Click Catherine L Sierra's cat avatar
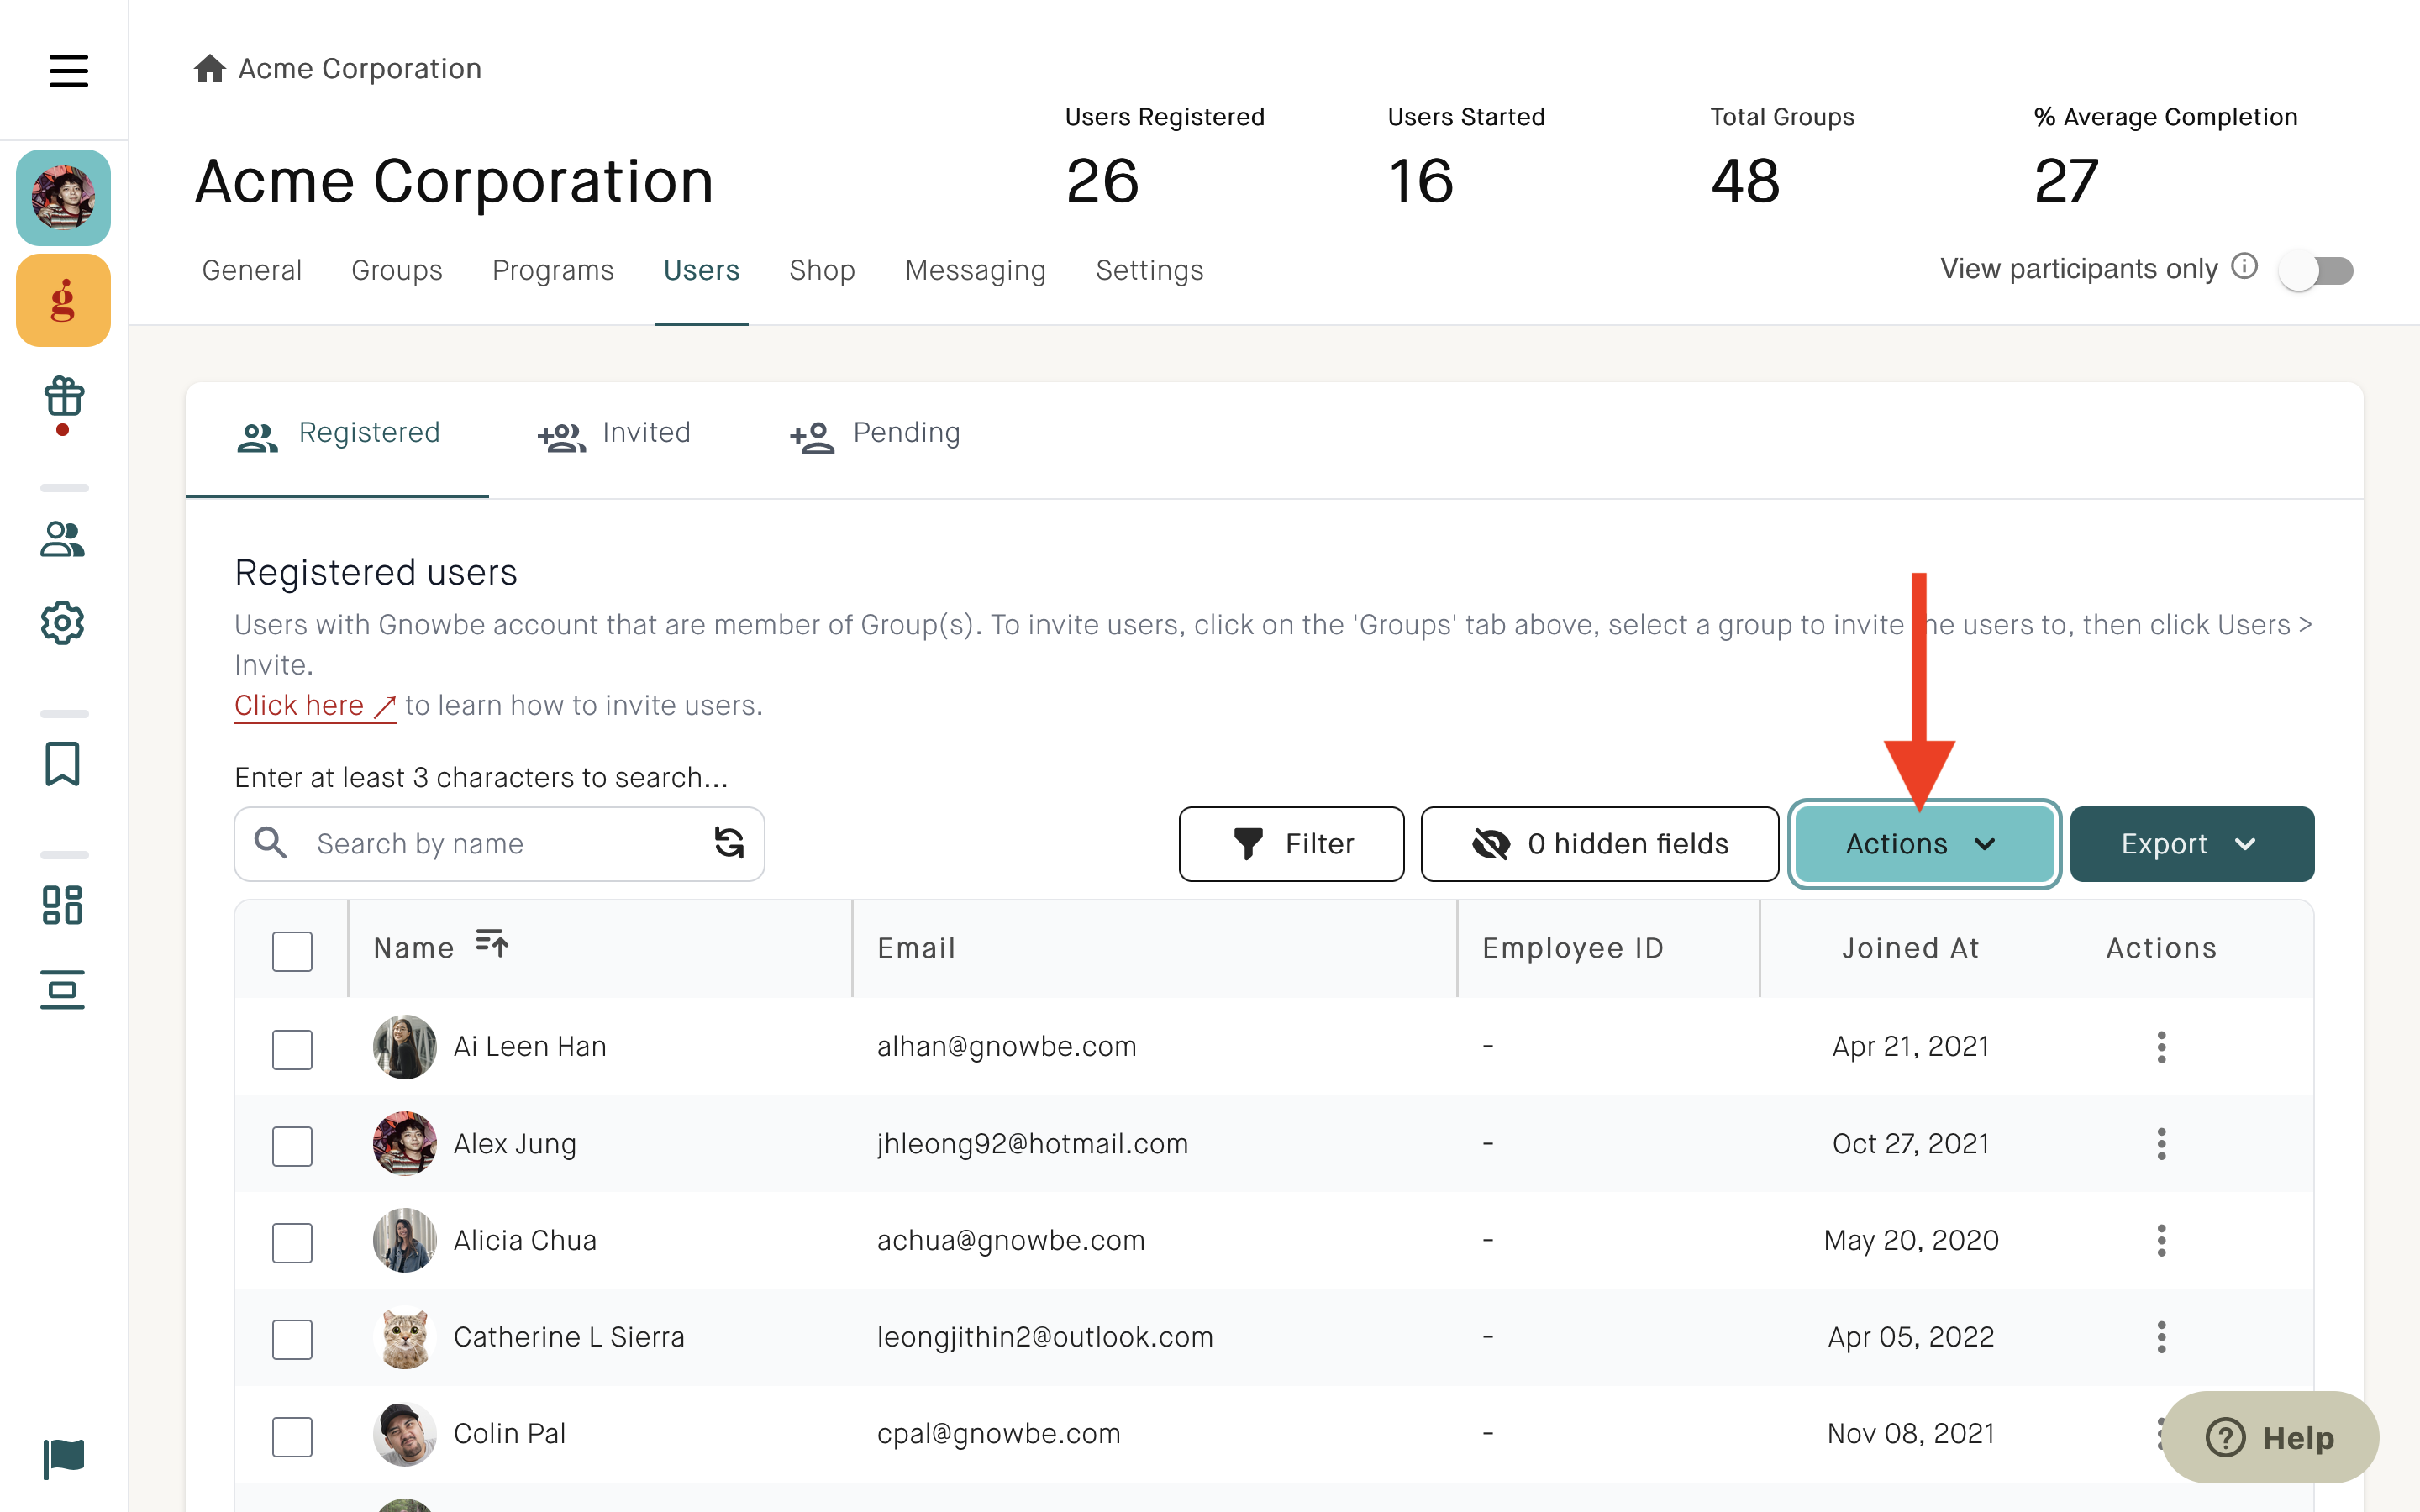Image resolution: width=2420 pixels, height=1512 pixels. tap(405, 1337)
